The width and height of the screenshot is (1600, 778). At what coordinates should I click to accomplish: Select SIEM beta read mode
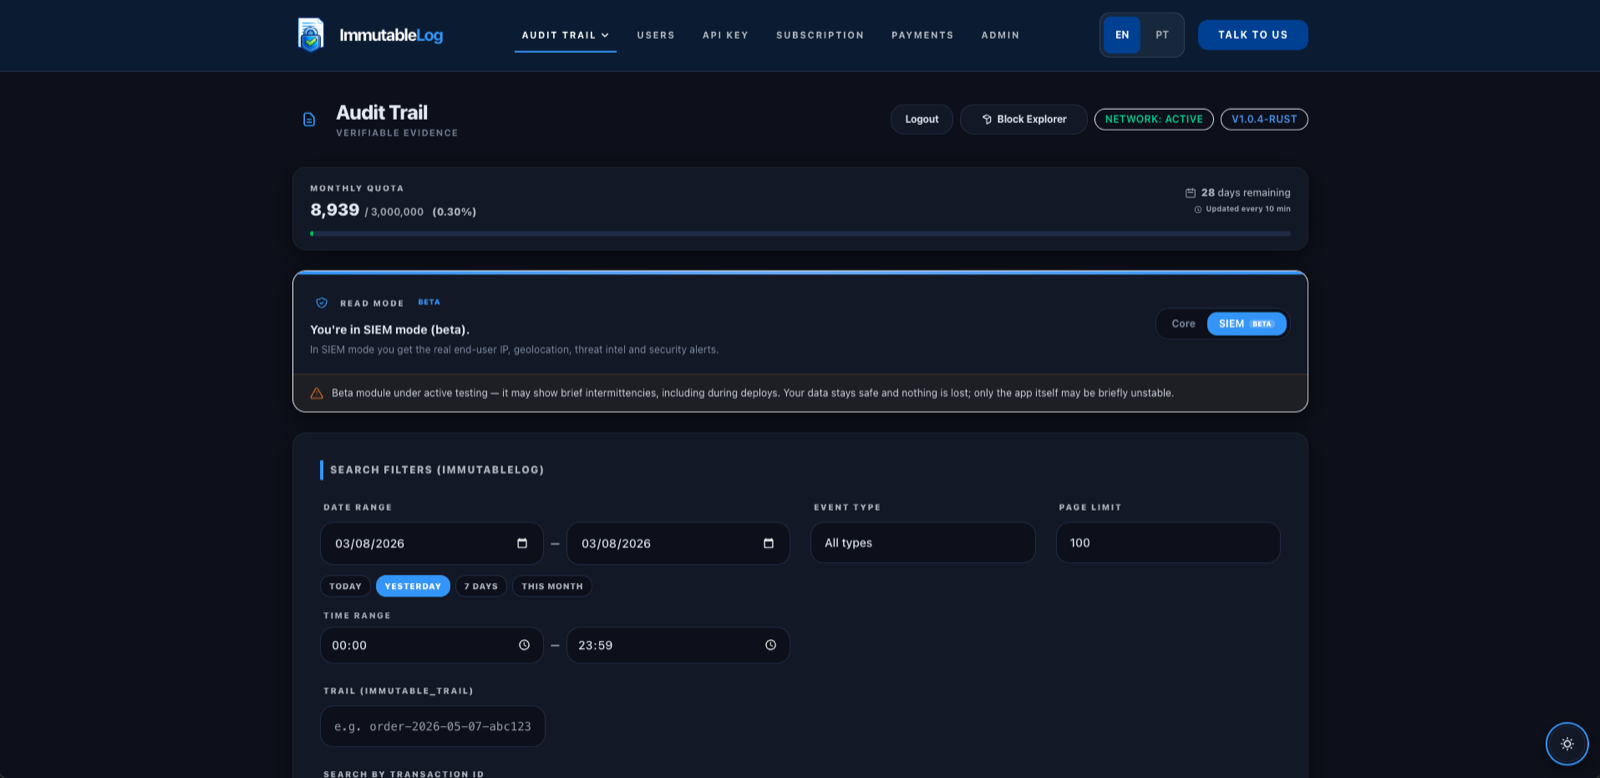click(x=1246, y=324)
